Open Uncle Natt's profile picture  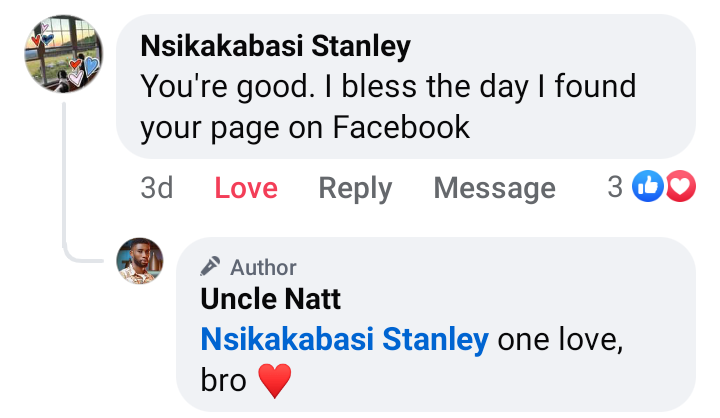tap(140, 261)
